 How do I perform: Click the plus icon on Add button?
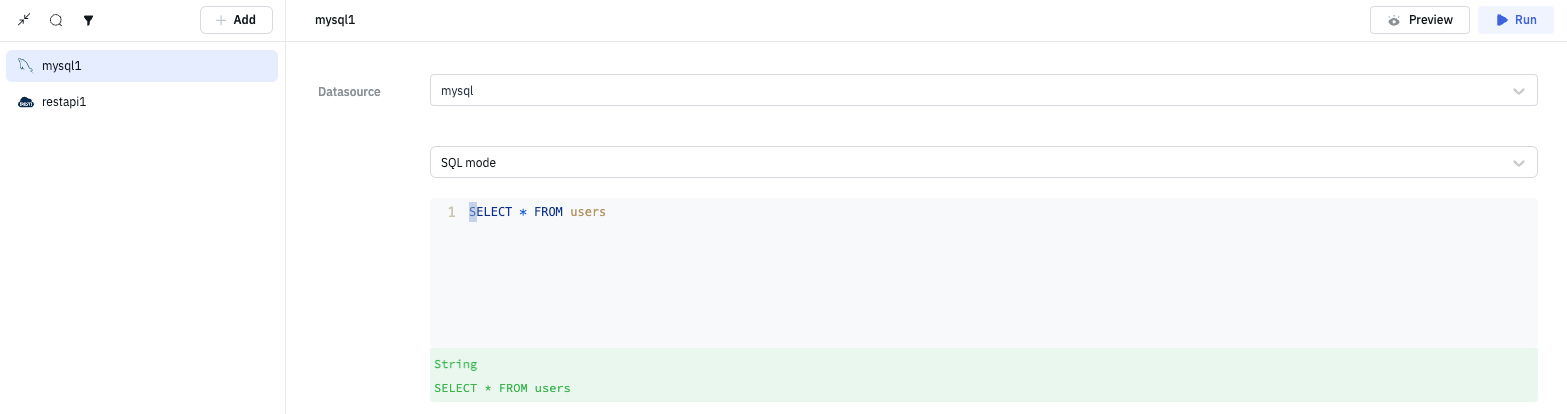220,20
